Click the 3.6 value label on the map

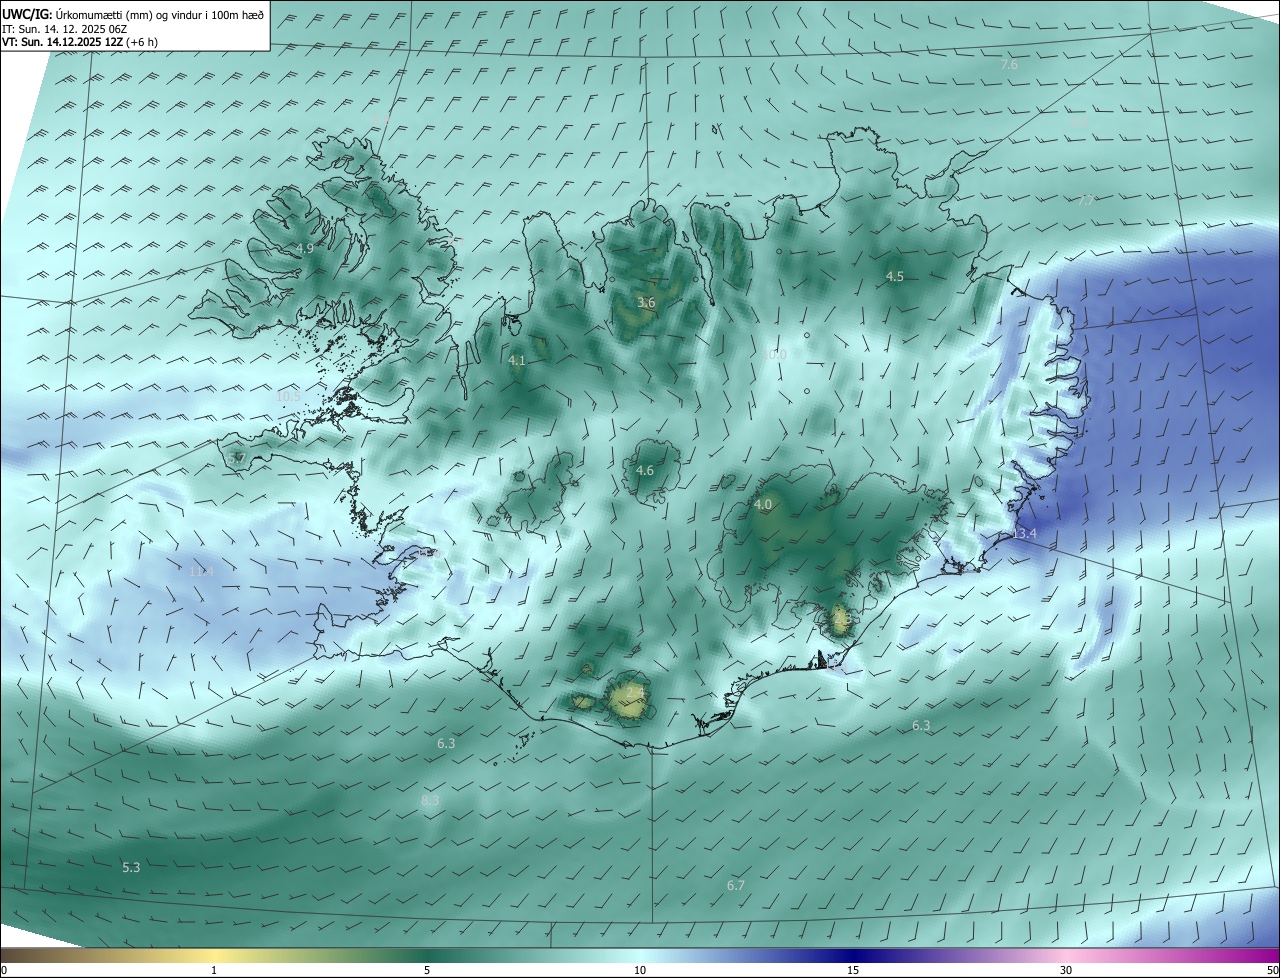point(646,302)
